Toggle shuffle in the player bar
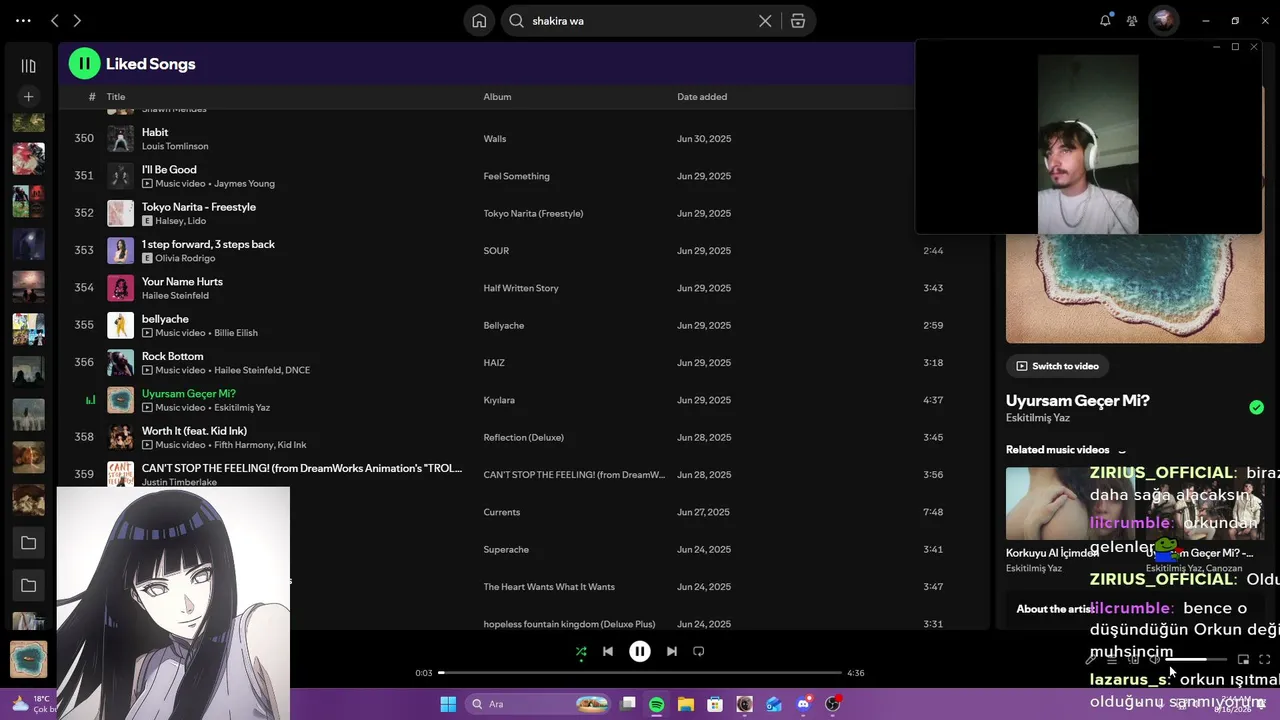Viewport: 1280px width, 720px height. pyautogui.click(x=581, y=651)
